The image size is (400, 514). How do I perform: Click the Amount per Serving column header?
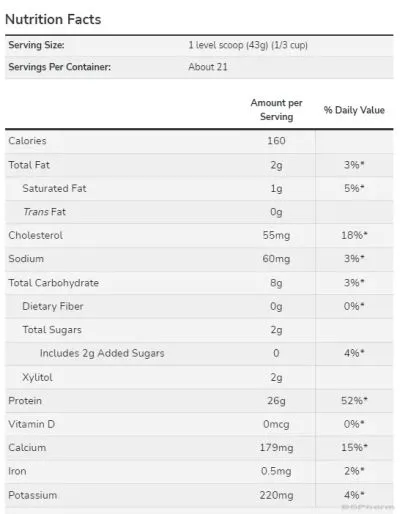point(276,110)
